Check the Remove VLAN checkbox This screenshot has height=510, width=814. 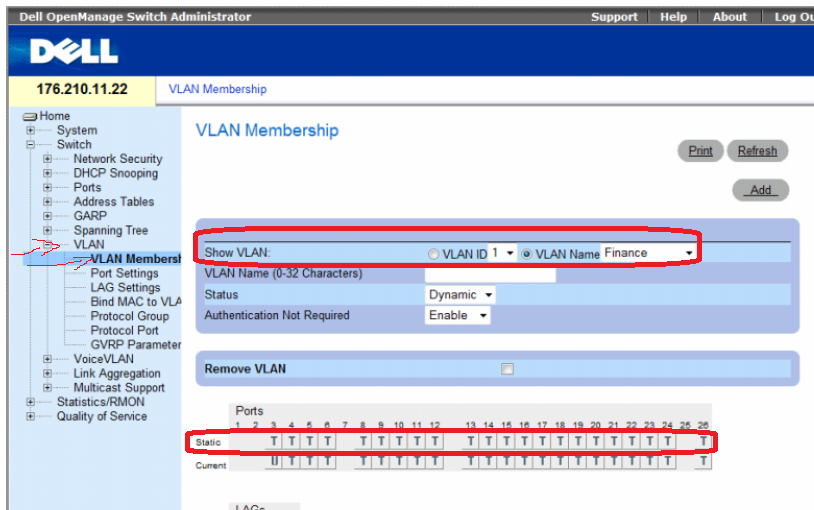point(507,369)
